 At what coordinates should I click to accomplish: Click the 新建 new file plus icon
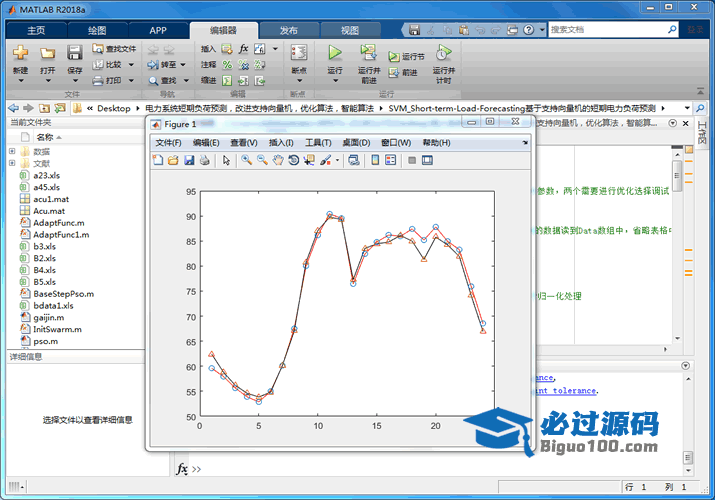pyautogui.click(x=21, y=53)
